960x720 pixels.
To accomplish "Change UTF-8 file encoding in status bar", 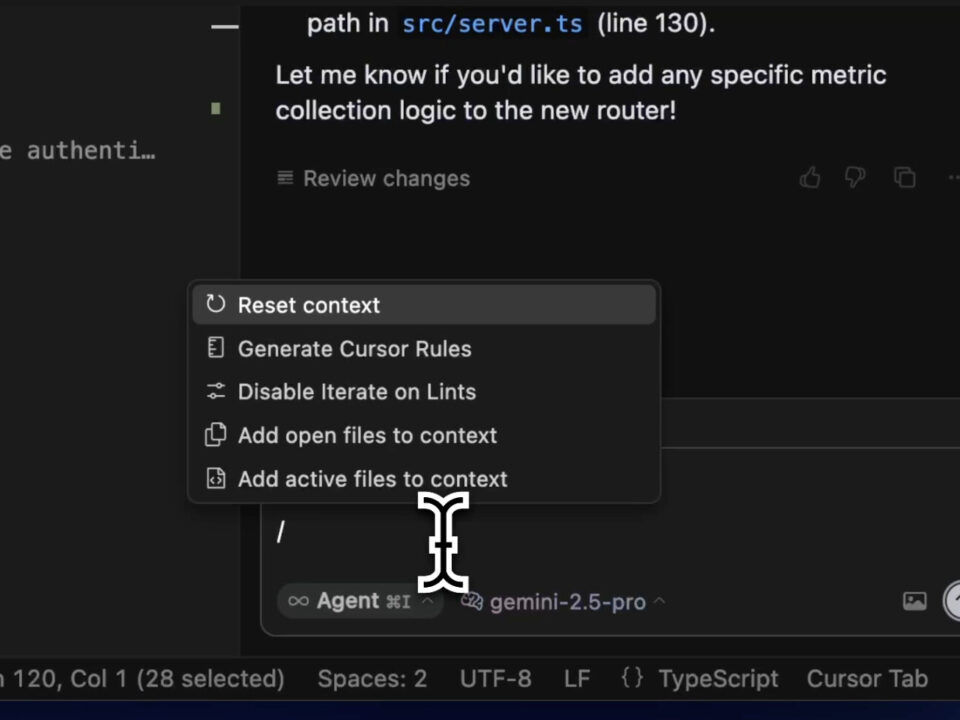I will click(495, 679).
